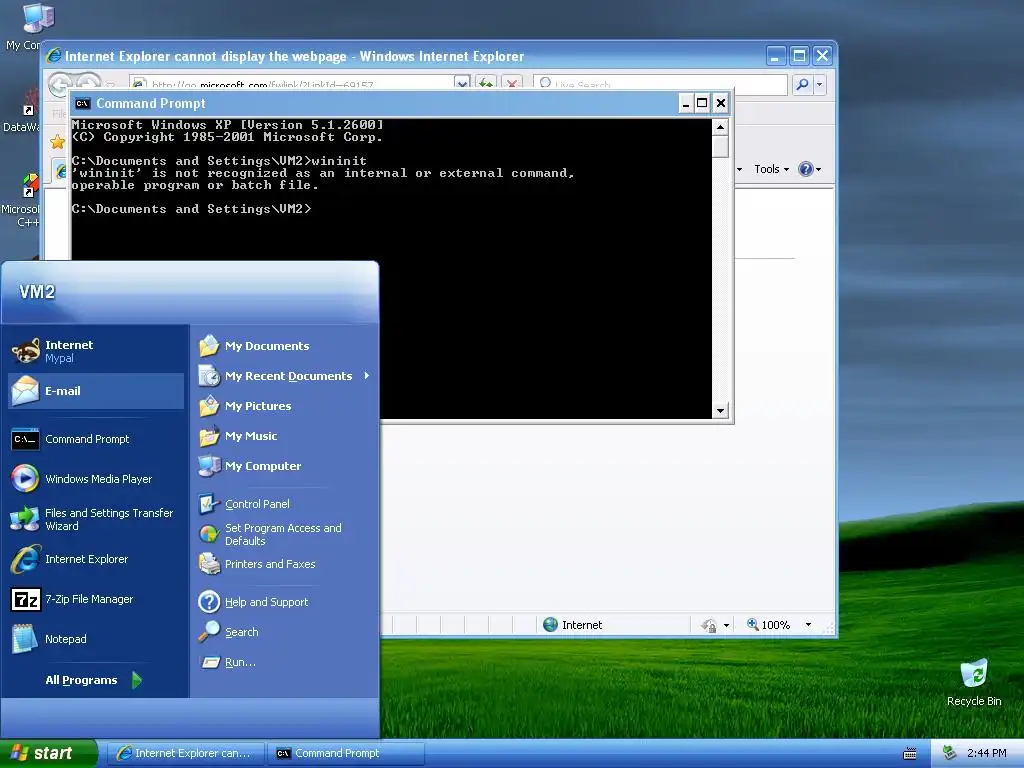Click inside the Live Search input field
This screenshot has width=1024, height=768.
pos(660,84)
